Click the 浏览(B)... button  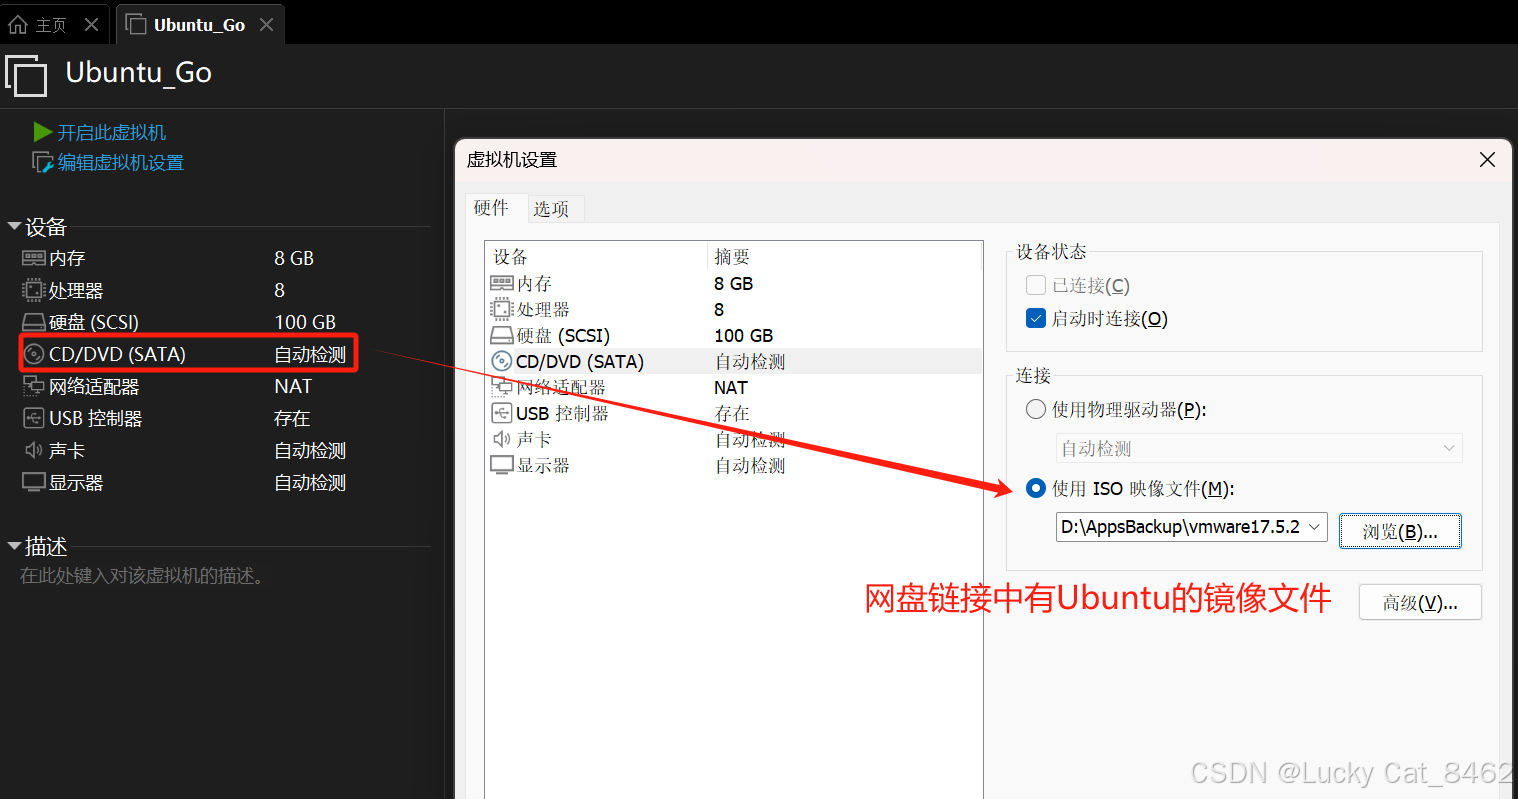coord(1400,531)
